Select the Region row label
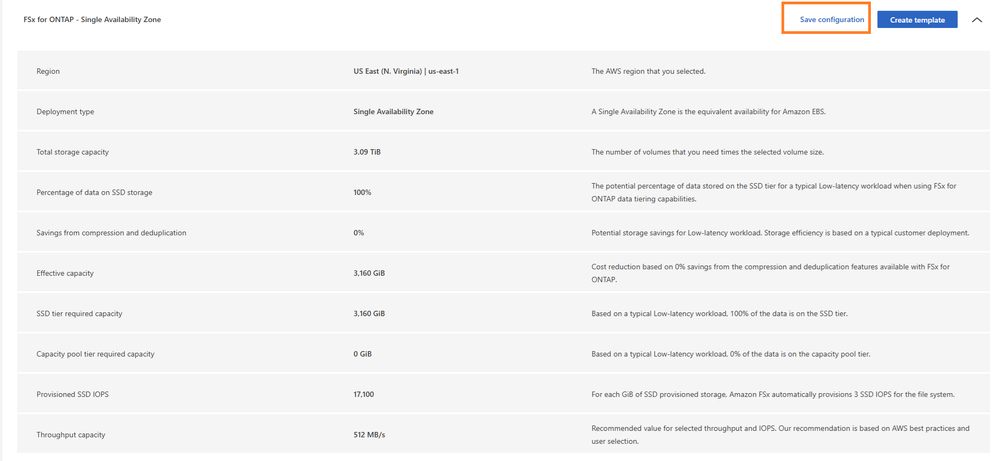Viewport: 998px width, 461px height. pyautogui.click(x=48, y=72)
